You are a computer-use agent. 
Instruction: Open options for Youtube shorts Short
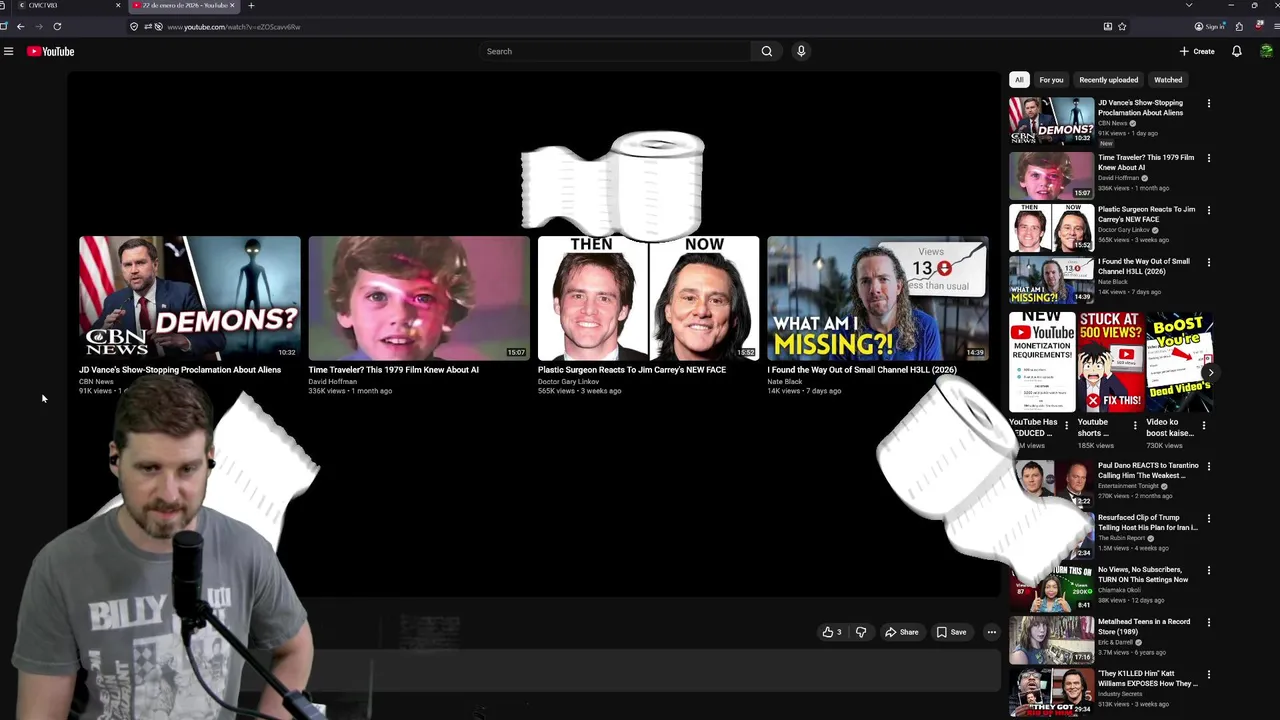(x=1135, y=426)
